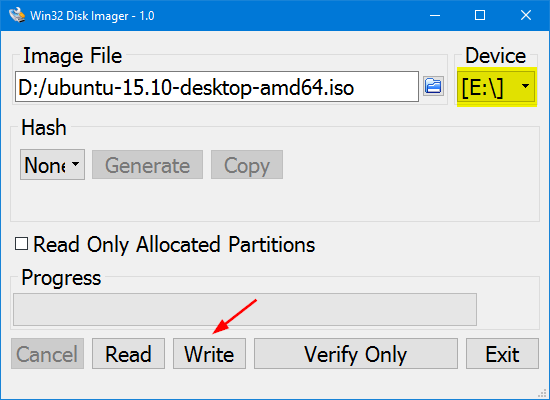Image resolution: width=550 pixels, height=400 pixels.
Task: Close the Win32 Disk Imager window
Action: click(x=525, y=15)
